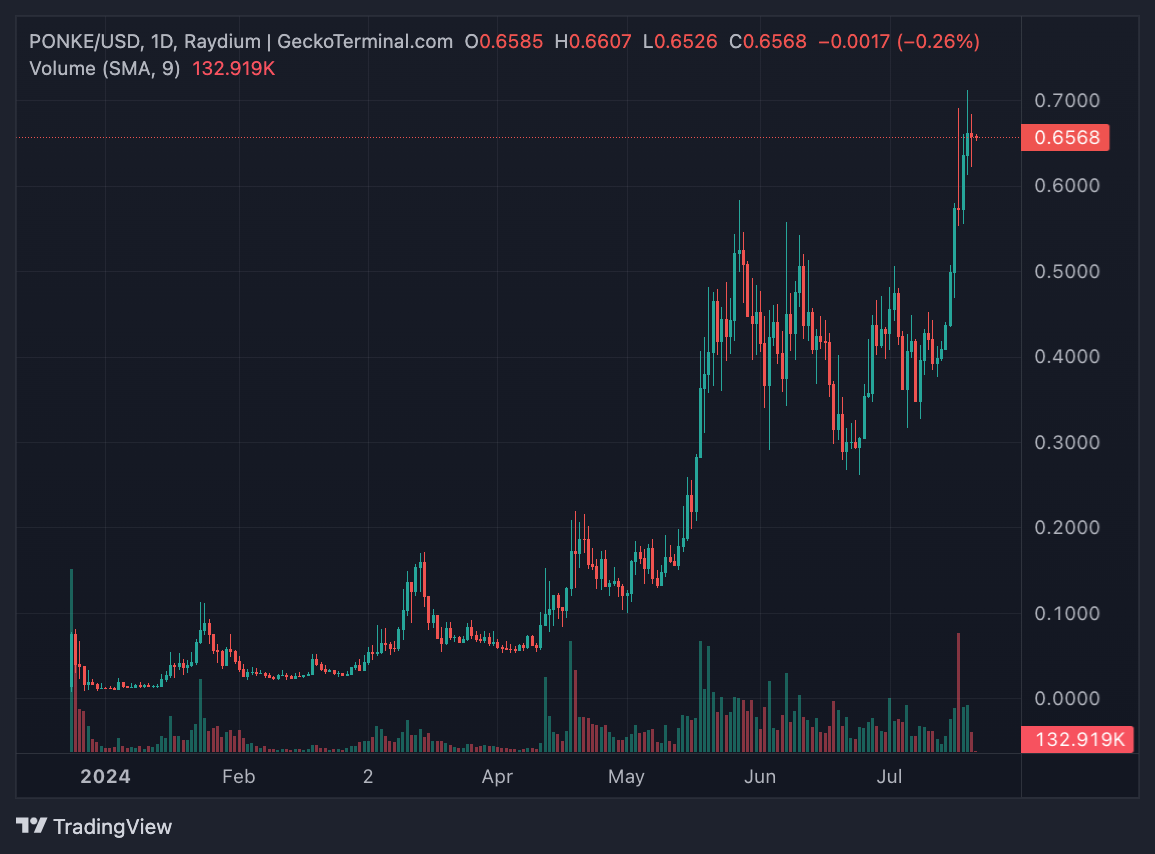
Task: Click the TradingView logo icon
Action: pyautogui.click(x=31, y=826)
